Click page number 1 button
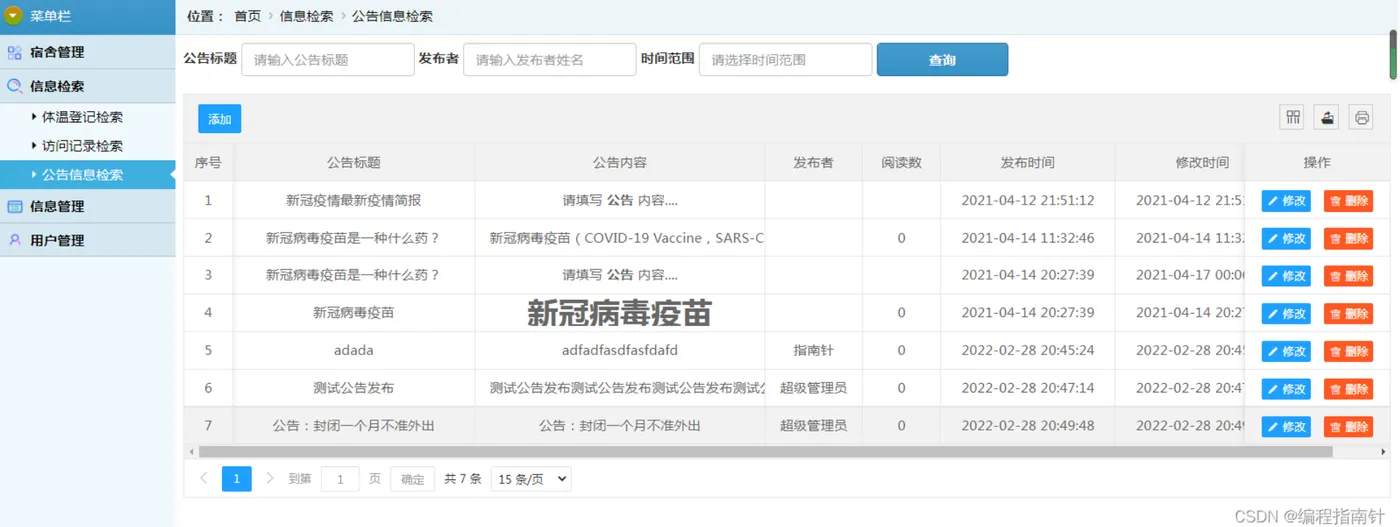Image resolution: width=1400 pixels, height=527 pixels. pyautogui.click(x=236, y=479)
